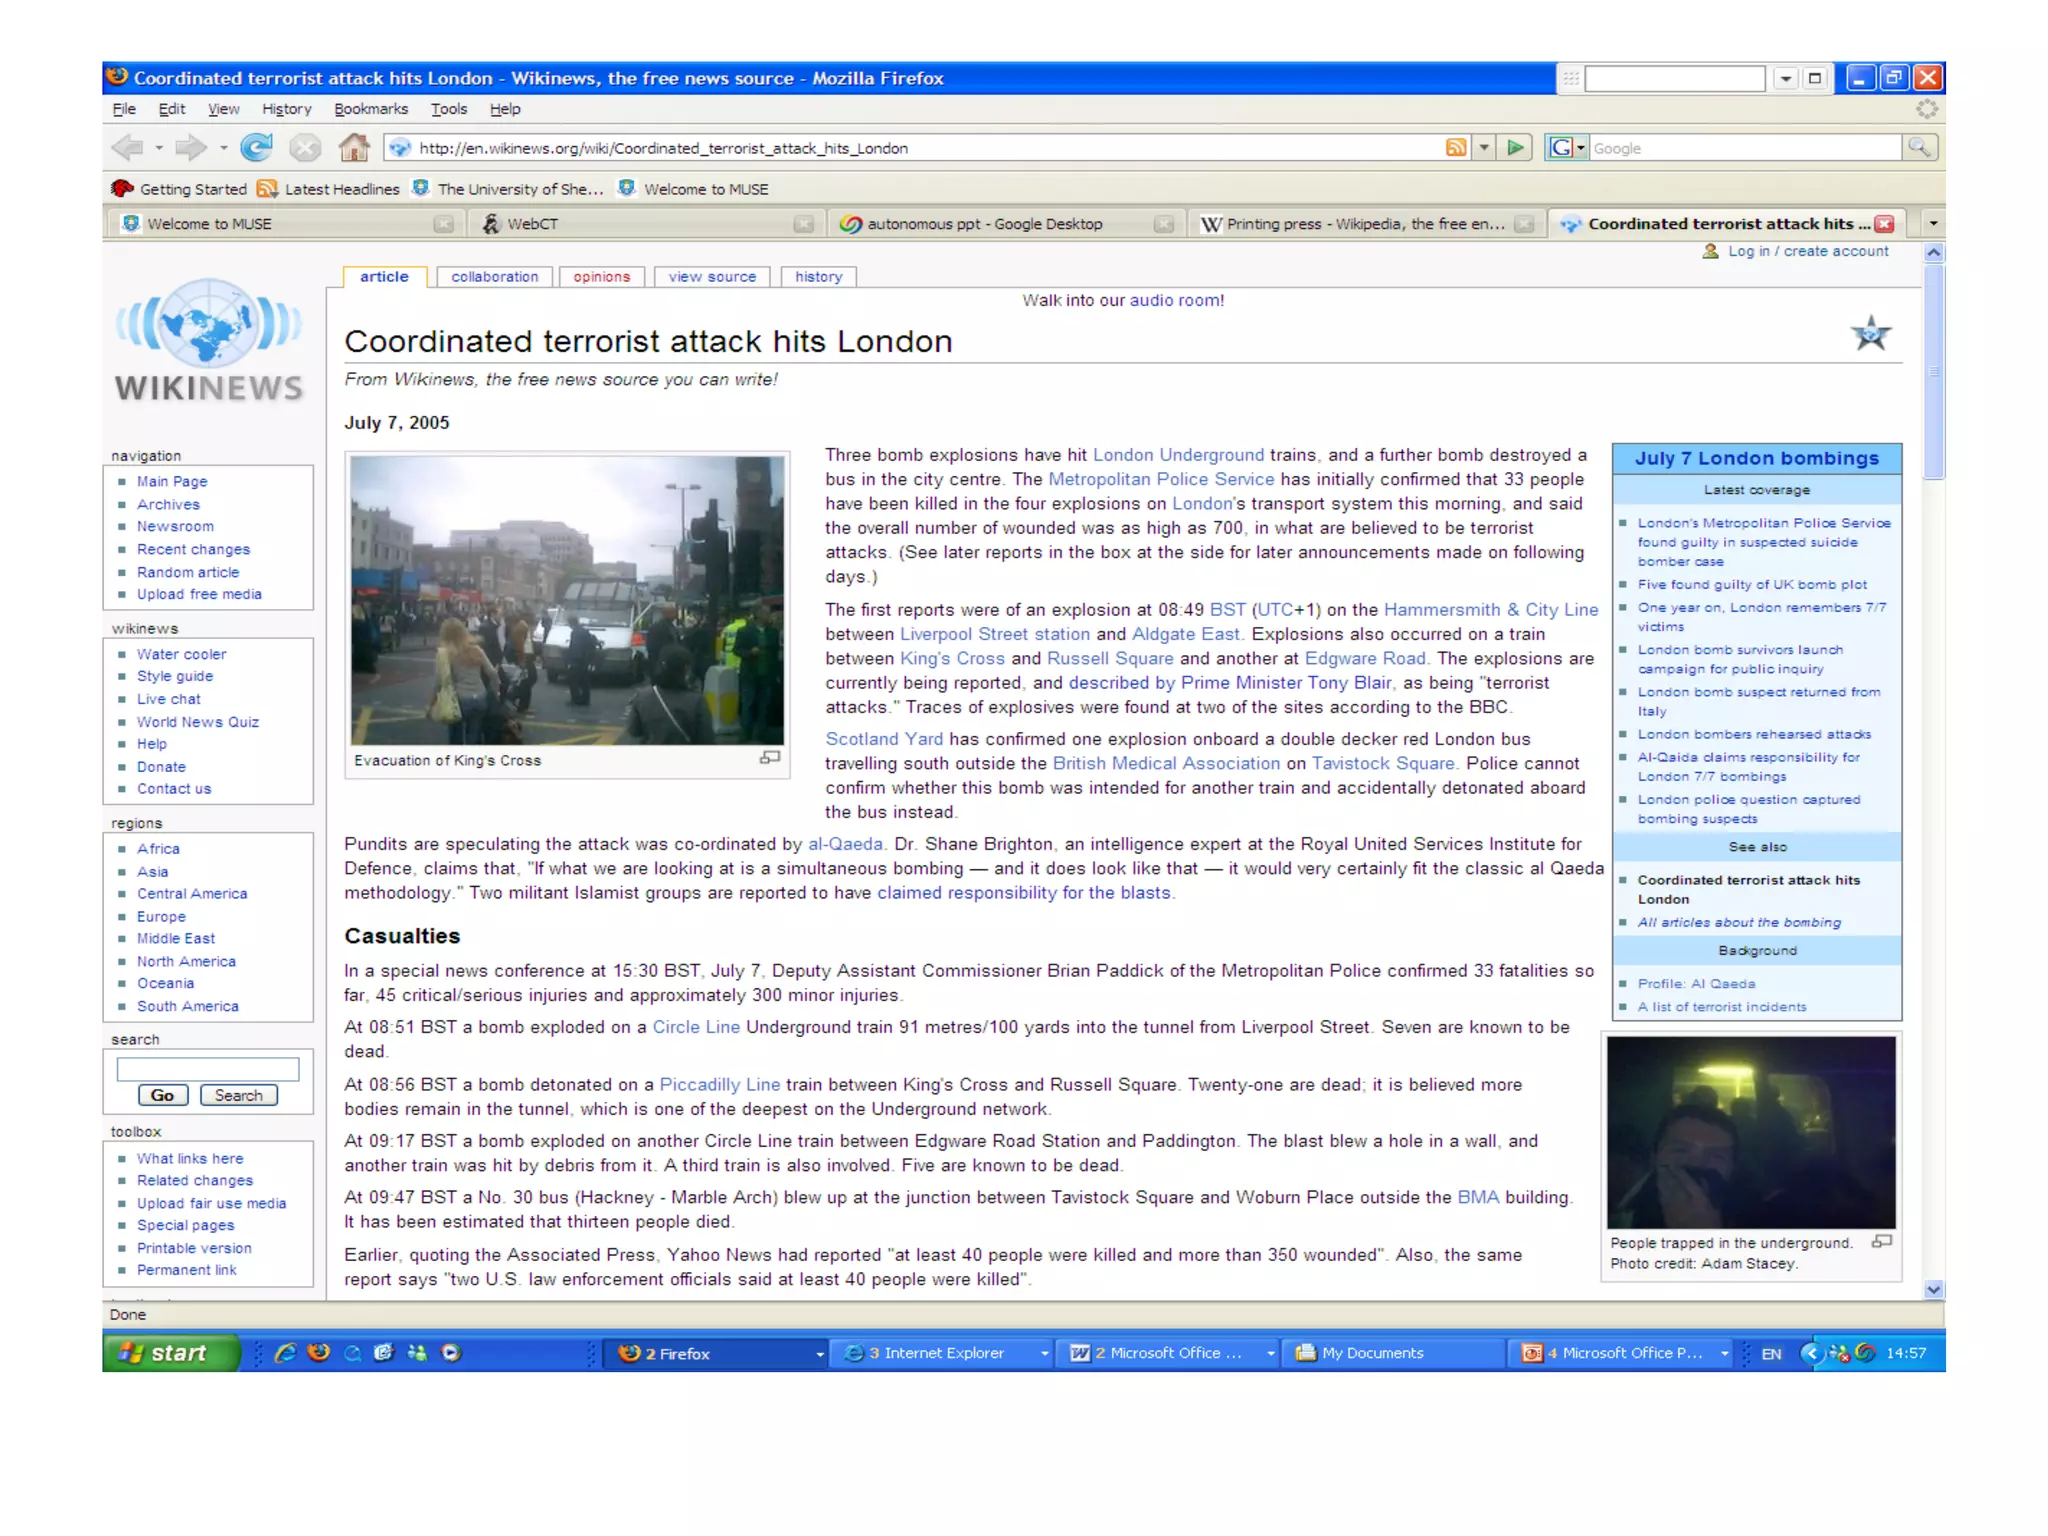This screenshot has height=1536, width=2048.
Task: Enlarge the King's Cross image icon
Action: [x=769, y=758]
